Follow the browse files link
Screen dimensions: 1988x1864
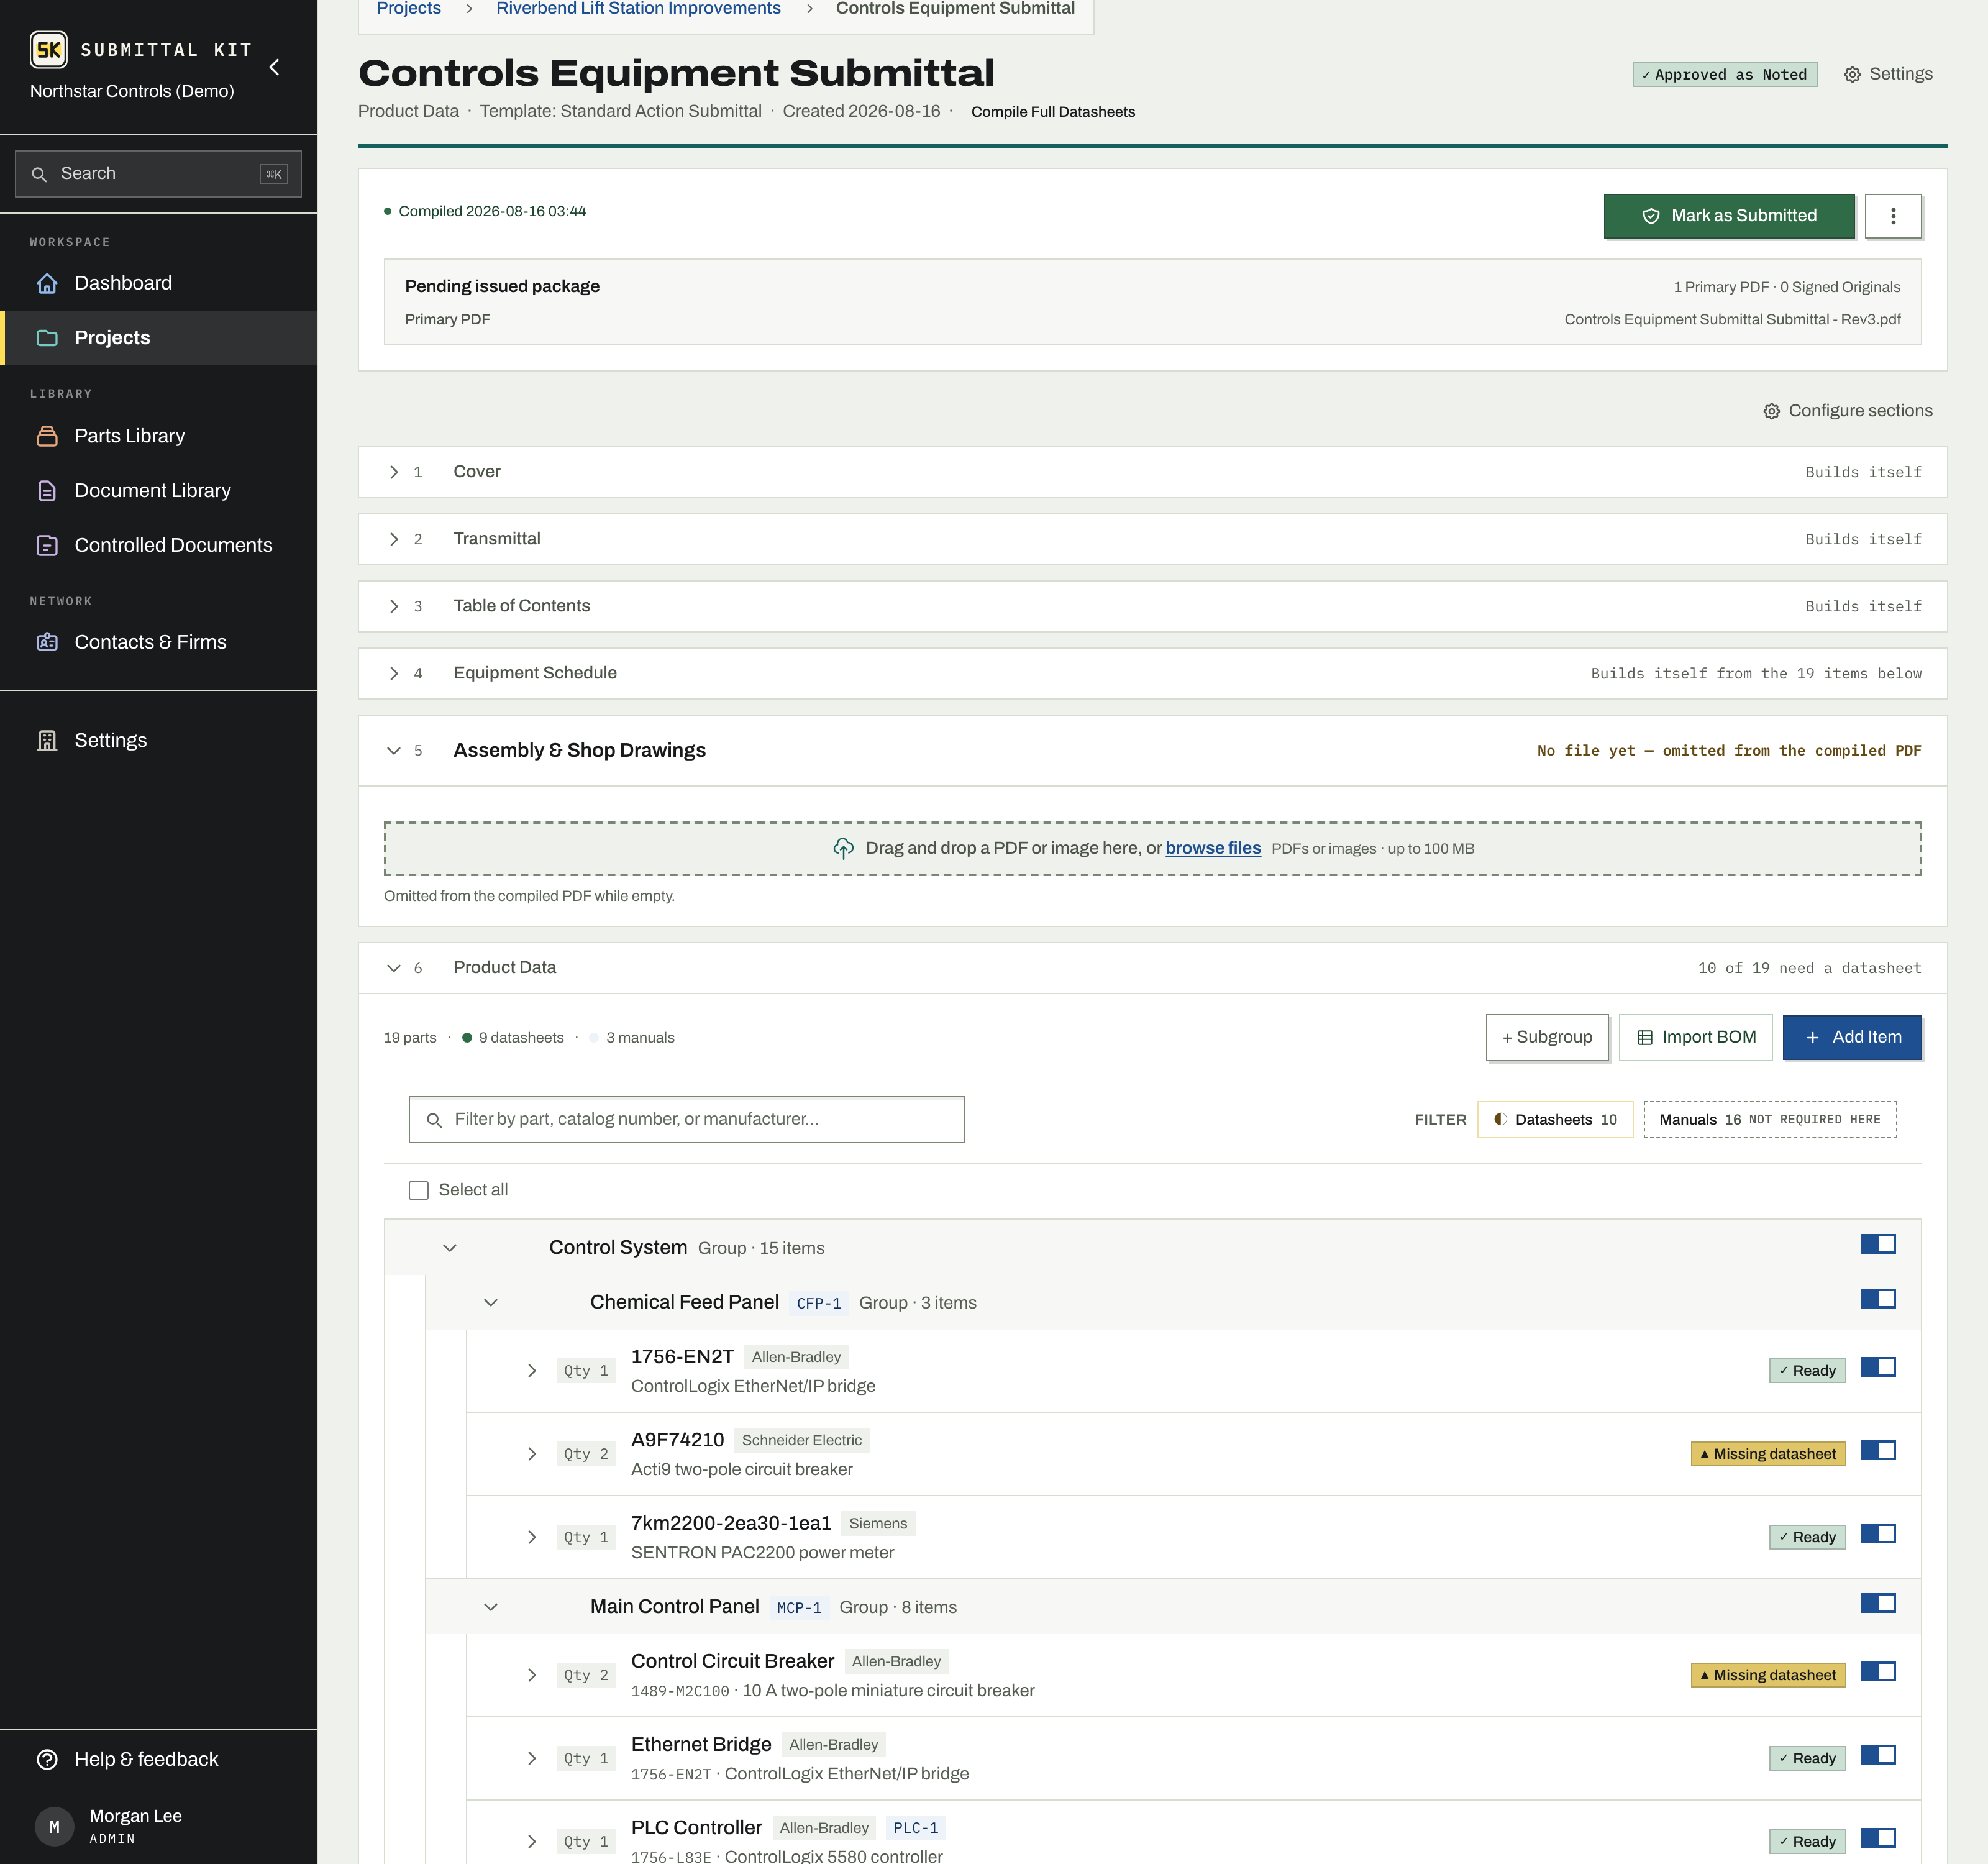(x=1213, y=848)
